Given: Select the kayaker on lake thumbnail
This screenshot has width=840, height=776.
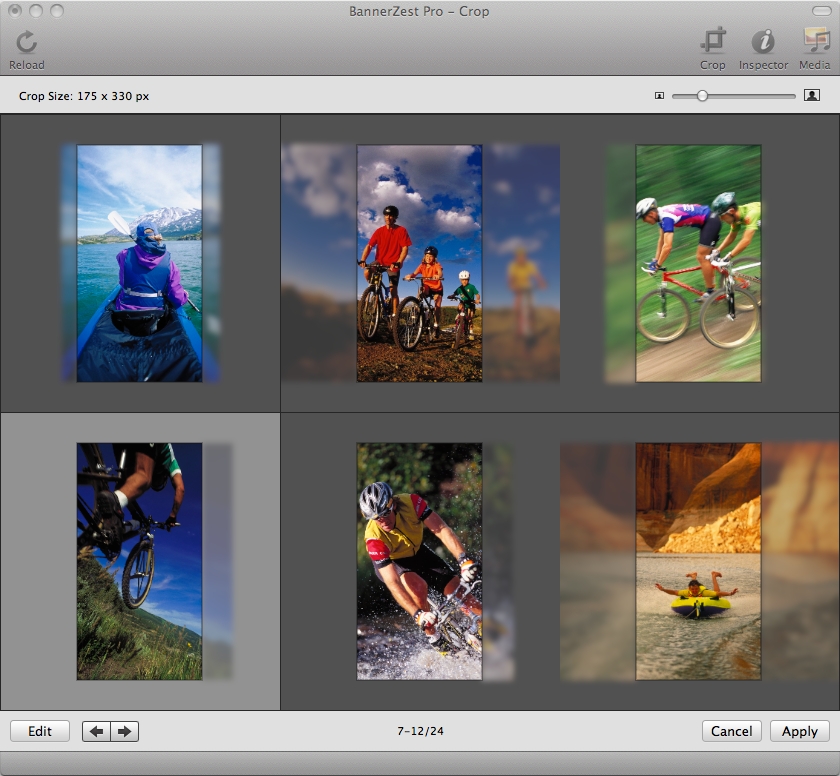Looking at the screenshot, I should tap(139, 263).
